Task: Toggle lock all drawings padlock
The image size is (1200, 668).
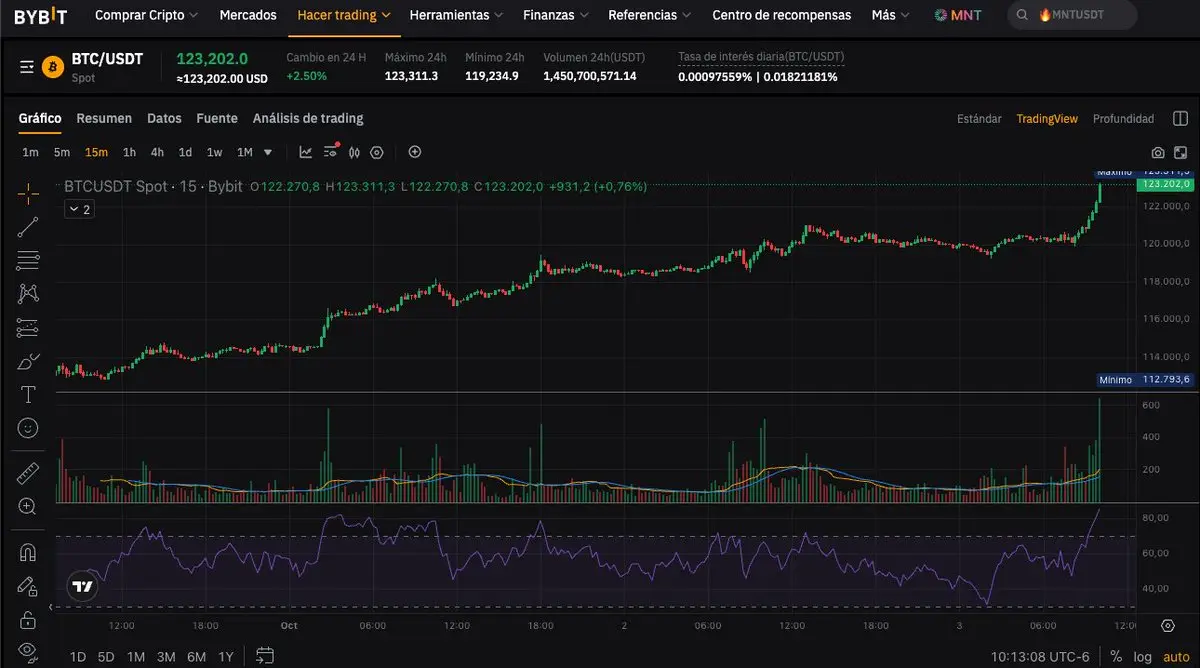Action: [28, 618]
